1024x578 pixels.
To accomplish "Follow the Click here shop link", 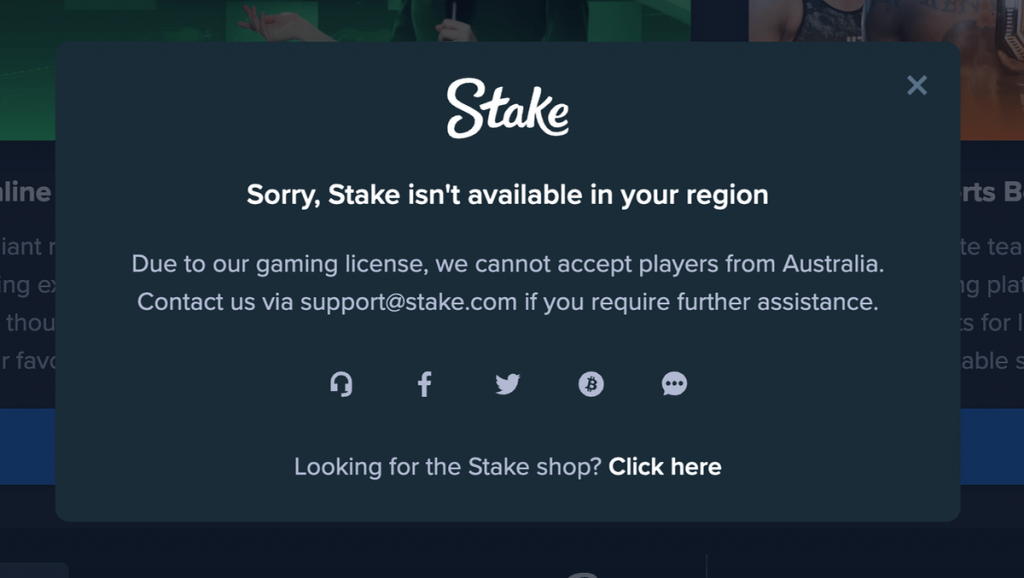I will pos(665,467).
